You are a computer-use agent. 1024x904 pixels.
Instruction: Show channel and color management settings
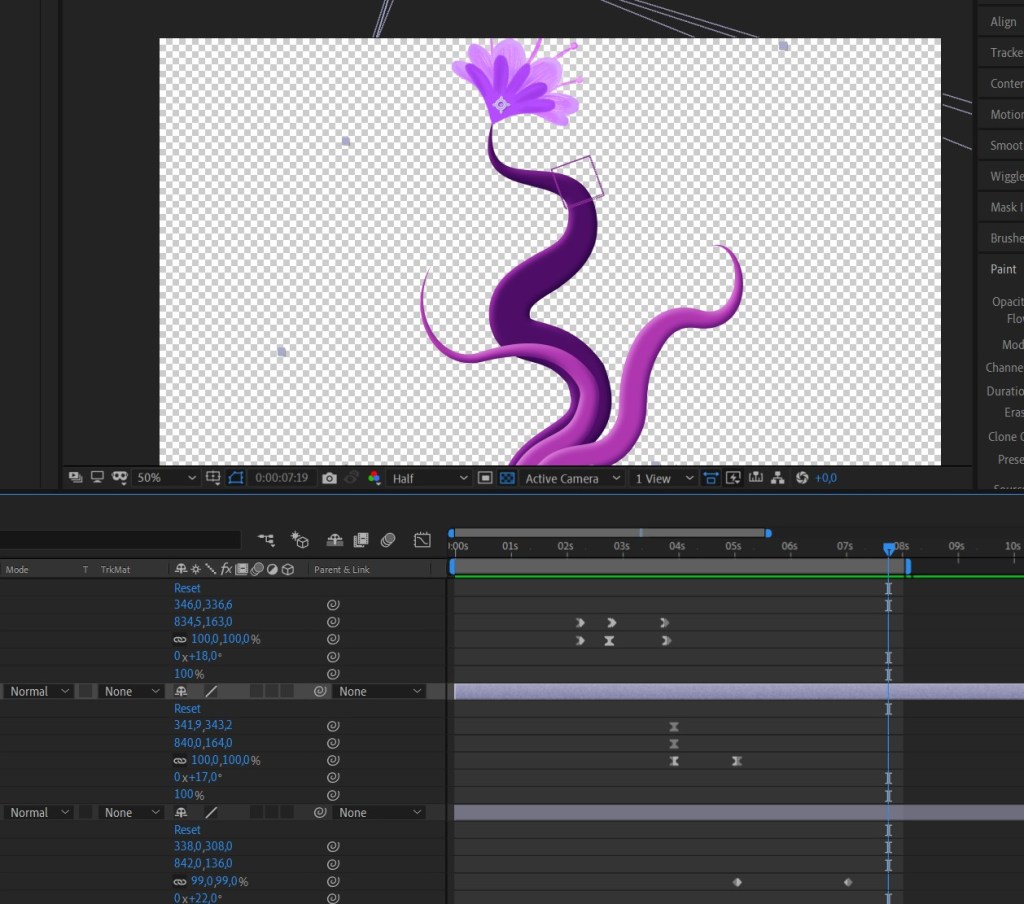[374, 478]
